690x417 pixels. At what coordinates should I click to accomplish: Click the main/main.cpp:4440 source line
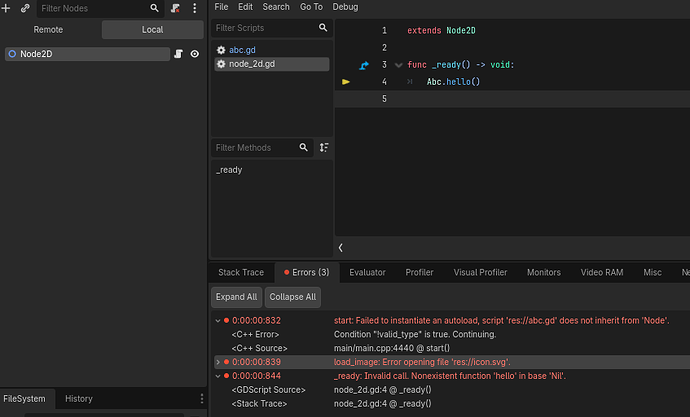tap(392, 348)
